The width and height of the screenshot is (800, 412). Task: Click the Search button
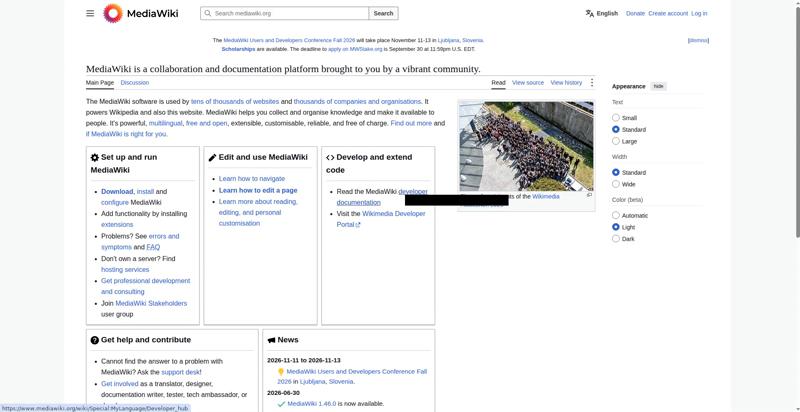(383, 13)
